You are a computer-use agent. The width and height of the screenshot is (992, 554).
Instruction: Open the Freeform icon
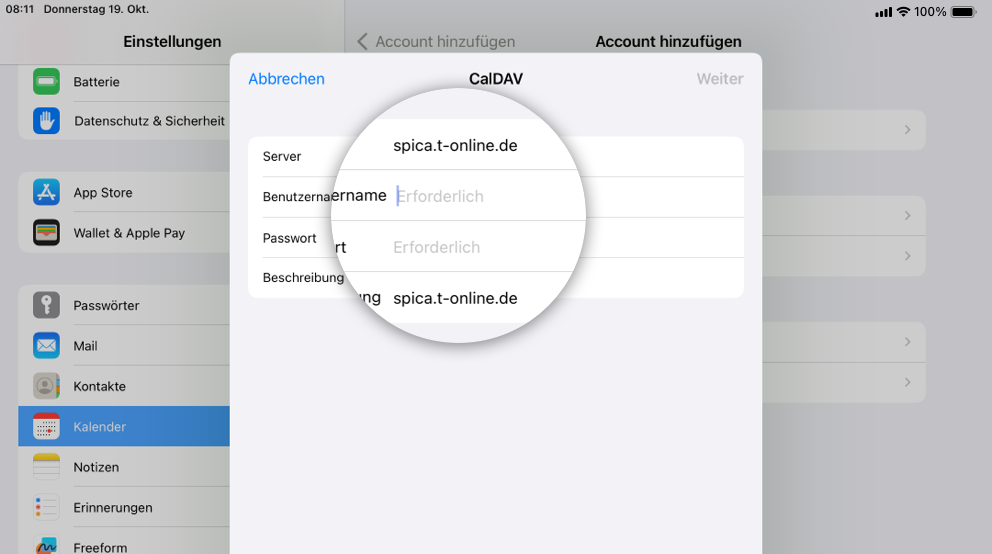click(x=46, y=544)
